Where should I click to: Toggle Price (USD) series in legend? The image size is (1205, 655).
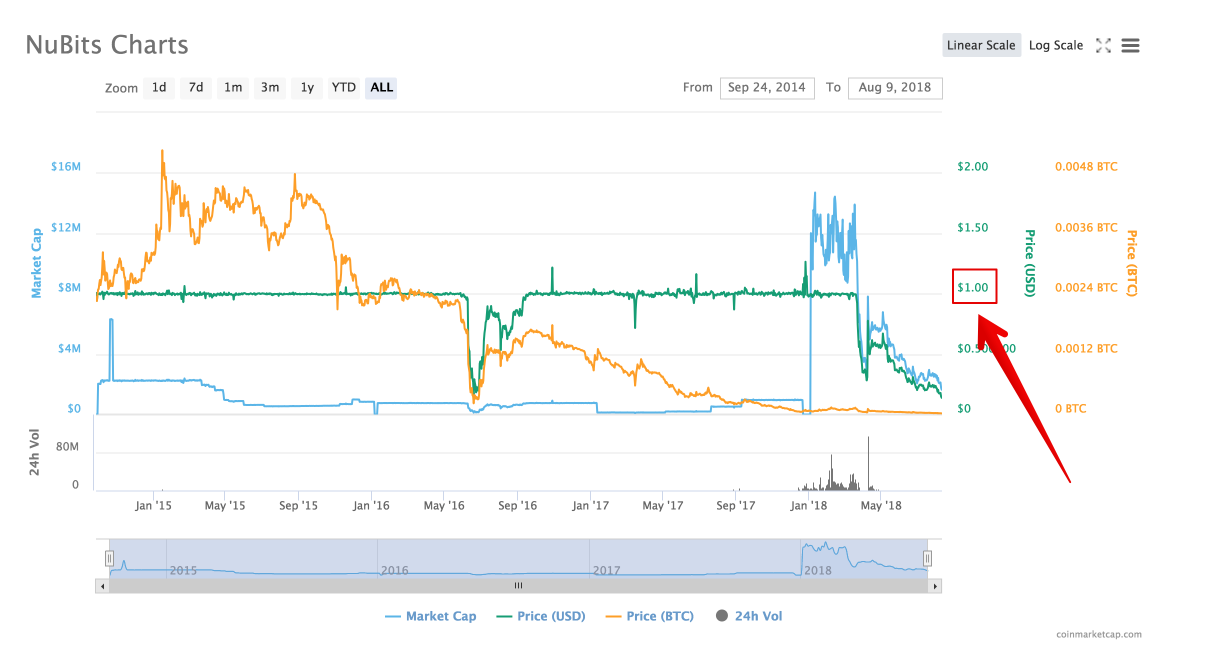coord(541,616)
